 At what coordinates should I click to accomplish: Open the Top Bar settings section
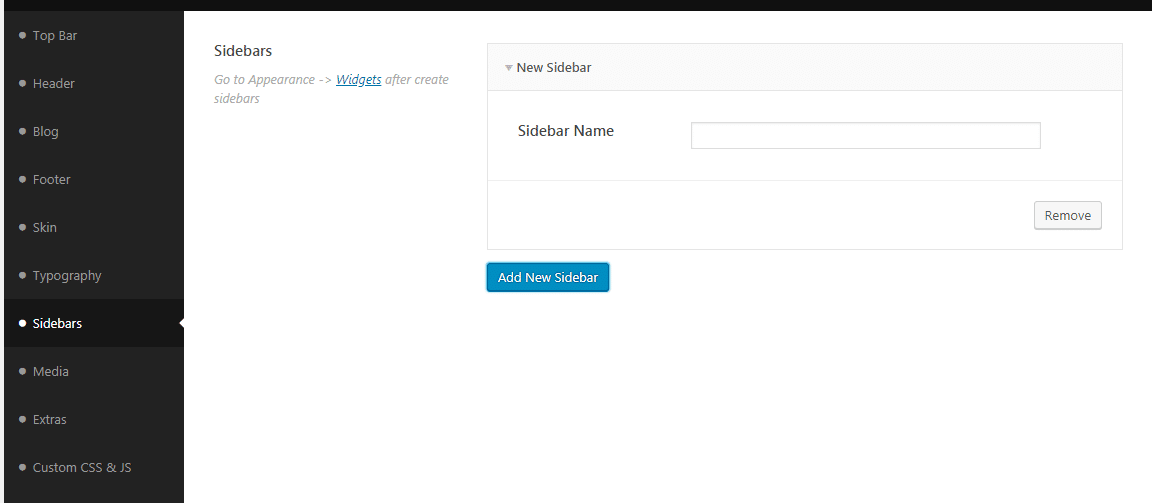pos(54,36)
